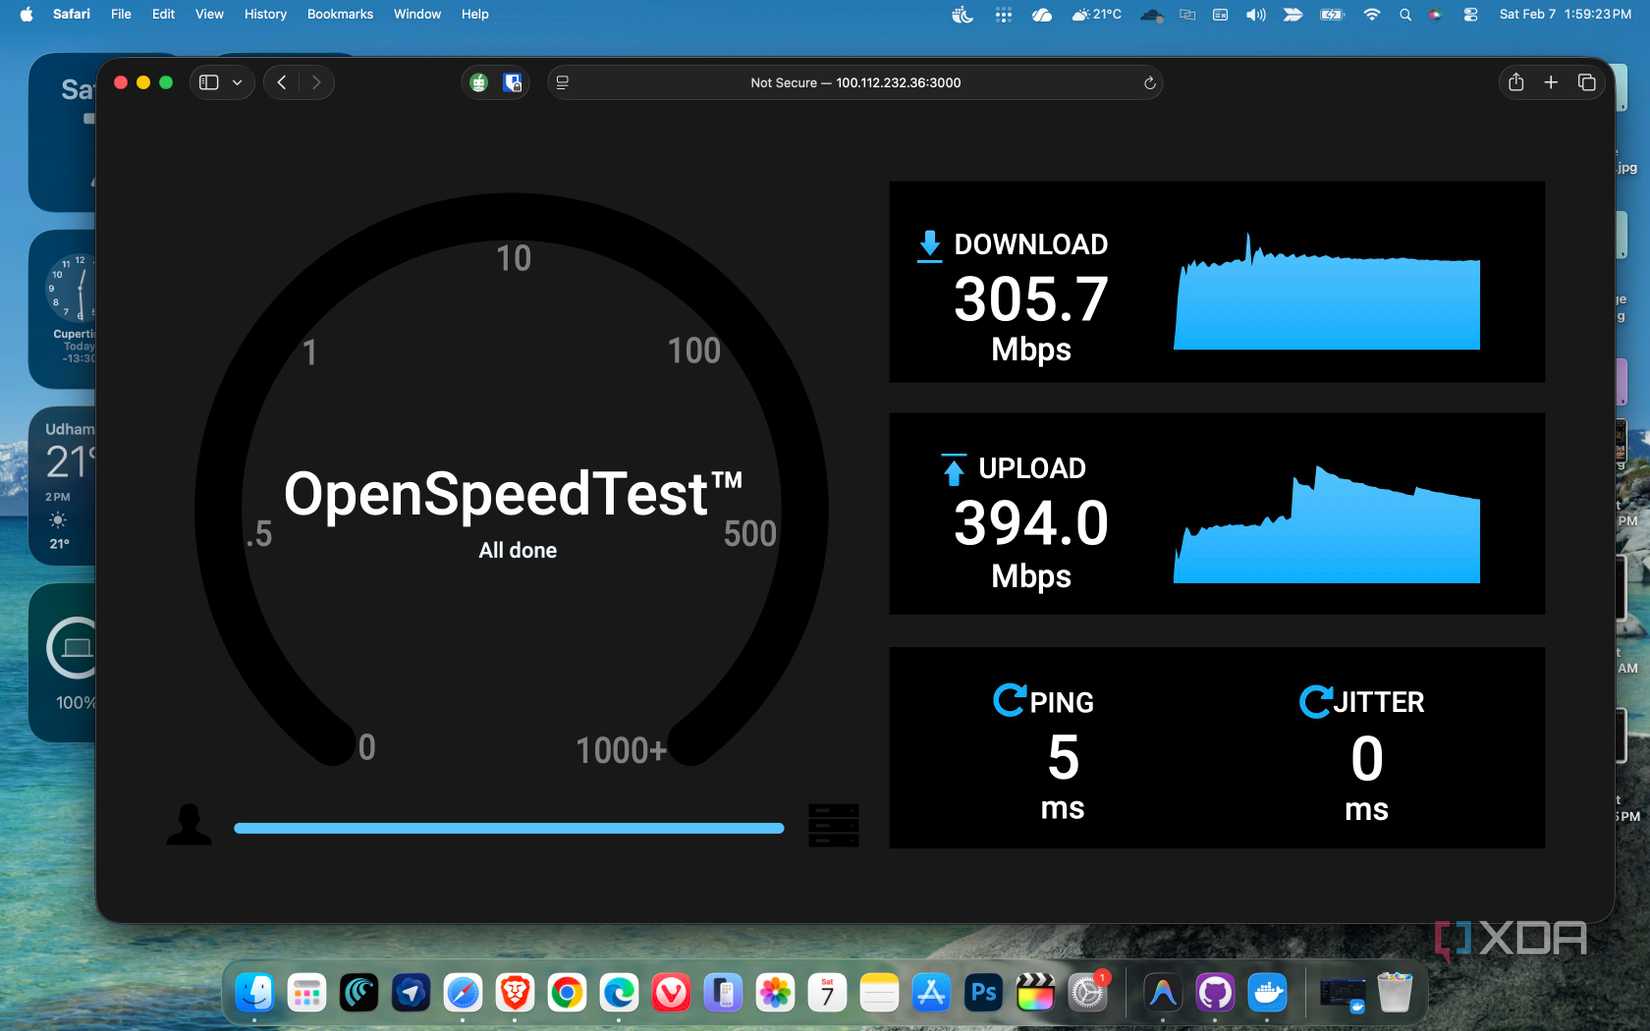The image size is (1650, 1031).
Task: Open the Help menu
Action: pos(475,14)
